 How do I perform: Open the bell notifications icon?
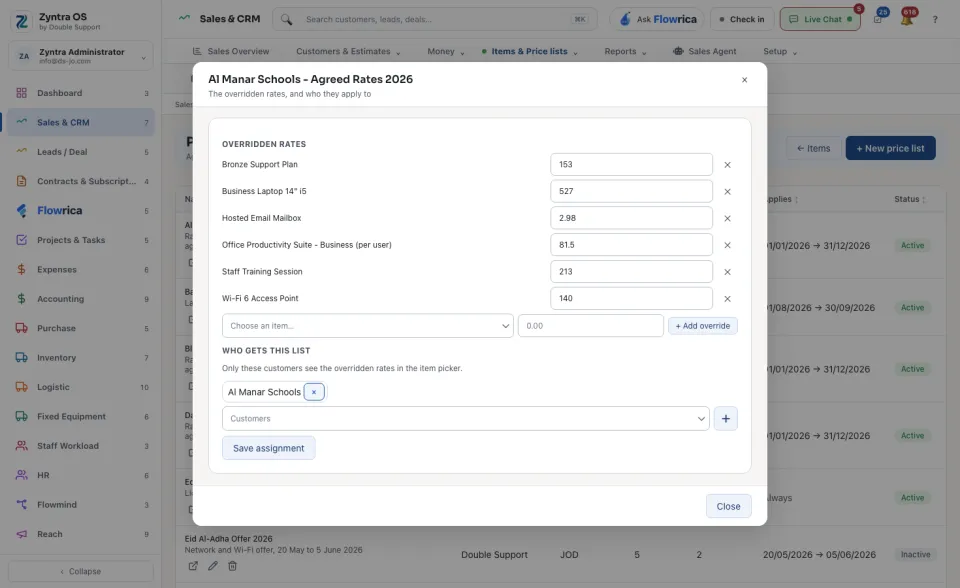click(907, 19)
